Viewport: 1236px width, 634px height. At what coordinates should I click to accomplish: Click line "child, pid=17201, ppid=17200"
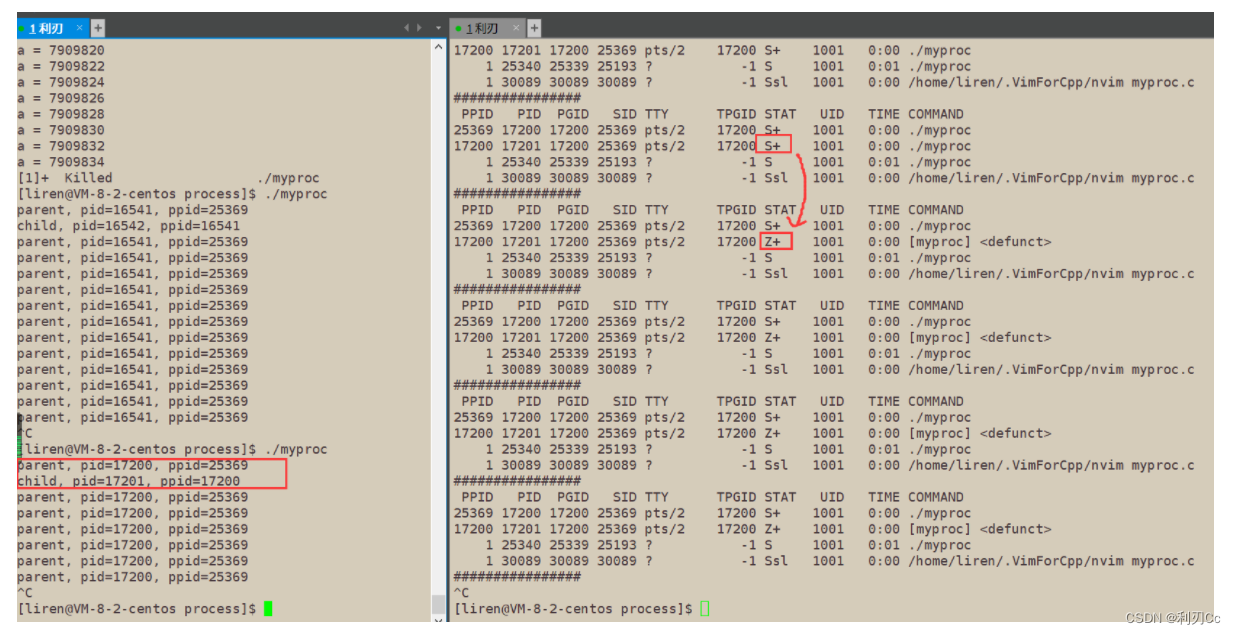point(129,481)
